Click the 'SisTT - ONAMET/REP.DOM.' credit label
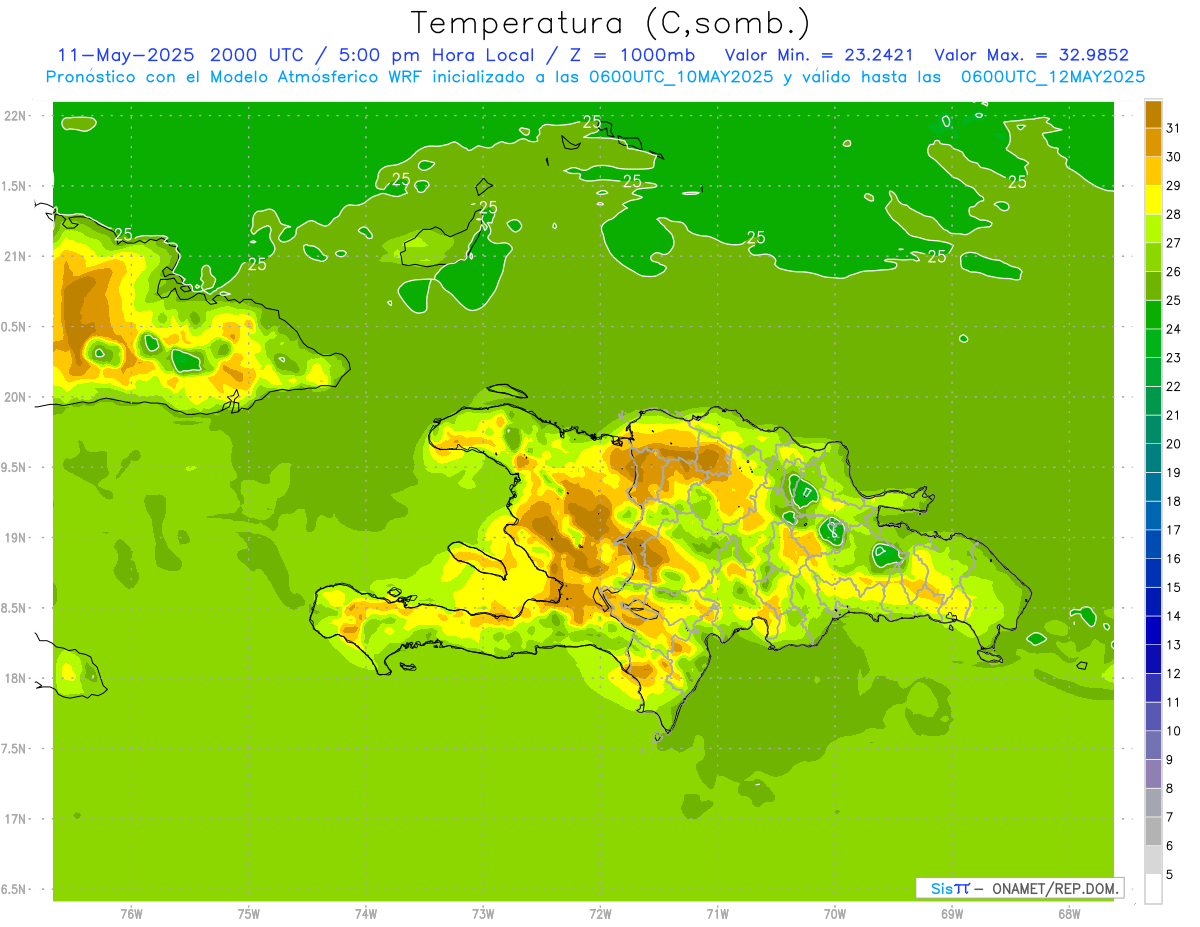The image size is (1200, 927). 1020,888
